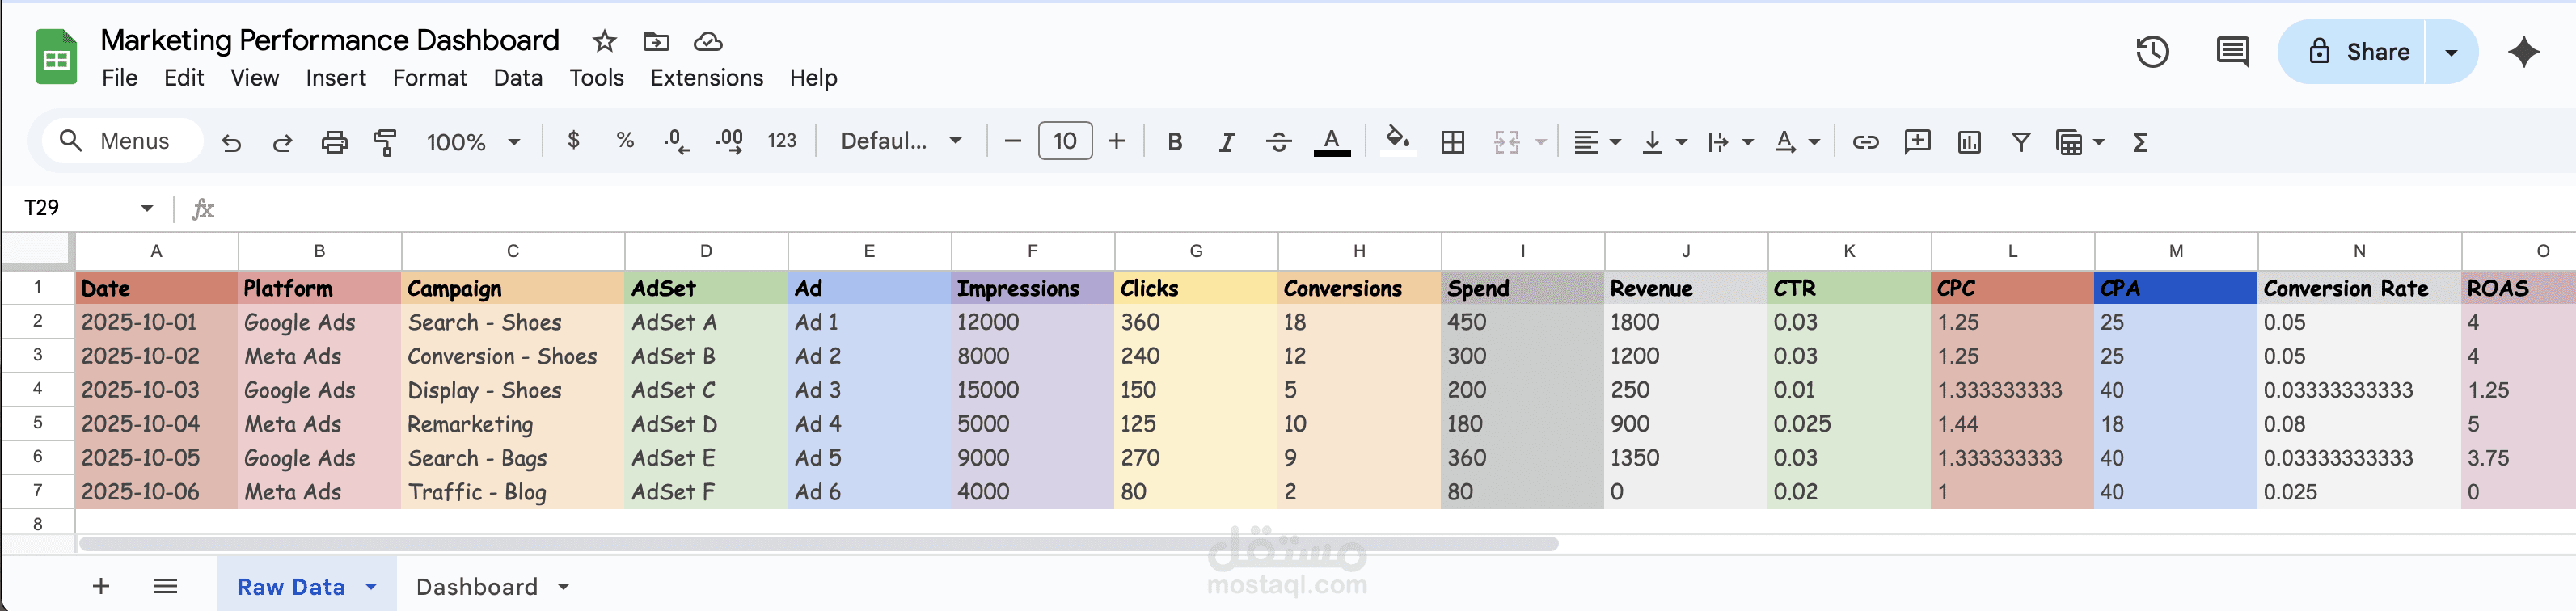Open the zoom 100% dropdown

point(473,142)
